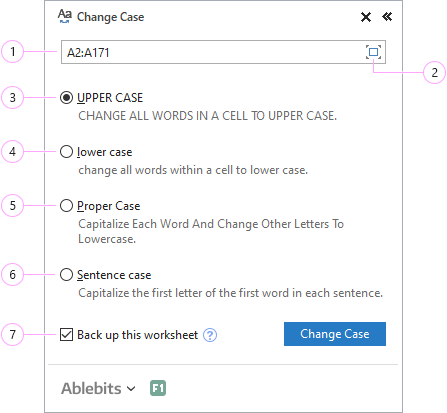Click the Back up this worksheet label
The height and width of the screenshot is (413, 447).
click(x=138, y=335)
